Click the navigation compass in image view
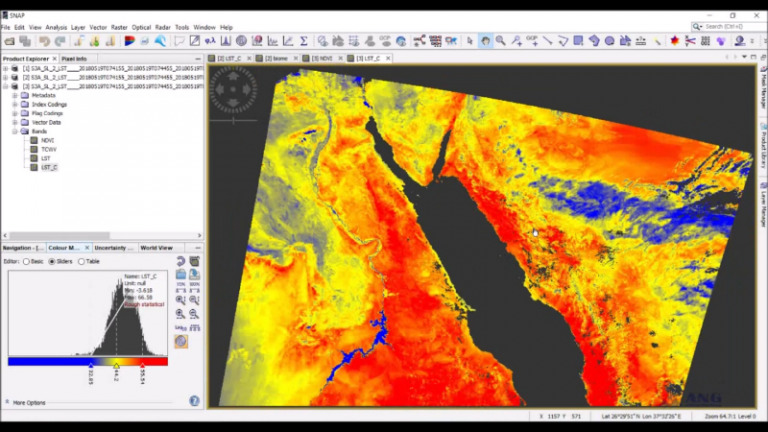The width and height of the screenshot is (768, 432). [x=233, y=90]
